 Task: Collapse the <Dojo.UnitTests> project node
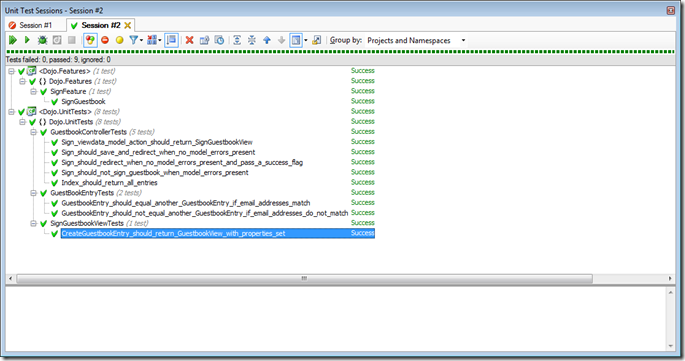point(11,112)
